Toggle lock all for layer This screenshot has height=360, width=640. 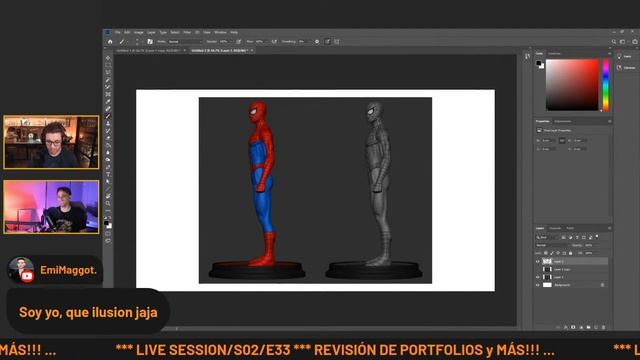(570, 253)
